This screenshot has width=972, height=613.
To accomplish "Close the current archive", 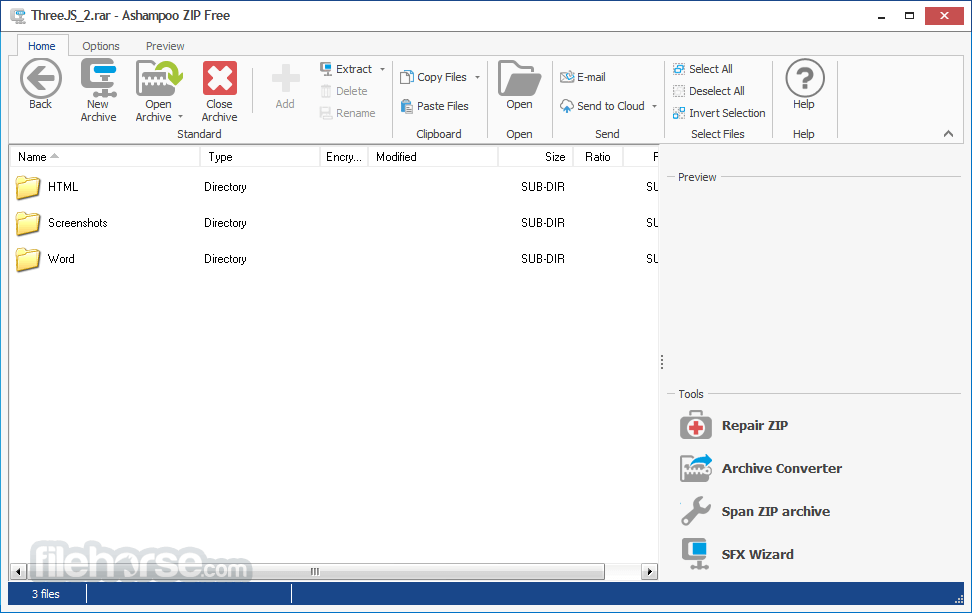I will [219, 90].
